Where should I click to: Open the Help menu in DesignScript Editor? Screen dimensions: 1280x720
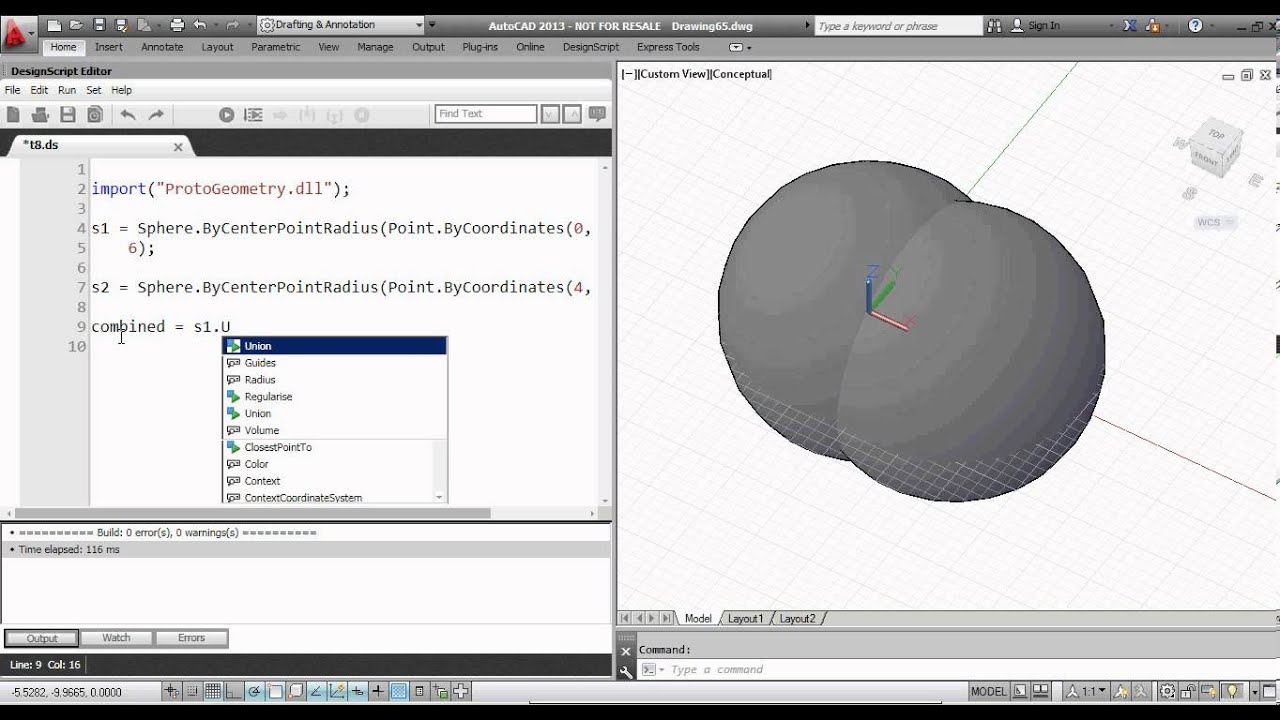click(121, 90)
